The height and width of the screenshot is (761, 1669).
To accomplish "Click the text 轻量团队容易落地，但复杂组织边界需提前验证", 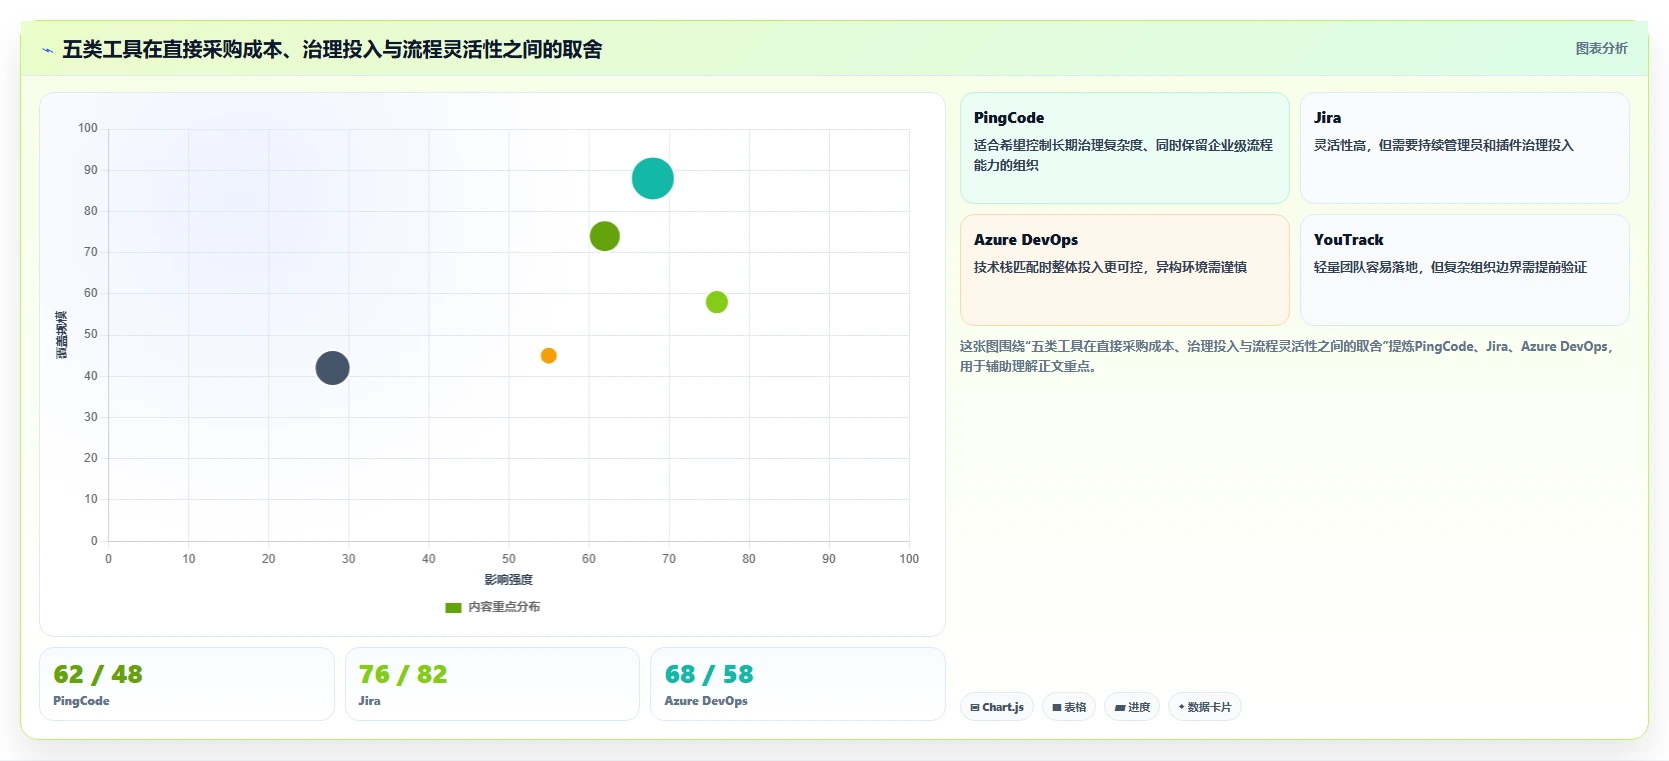I will (1450, 268).
